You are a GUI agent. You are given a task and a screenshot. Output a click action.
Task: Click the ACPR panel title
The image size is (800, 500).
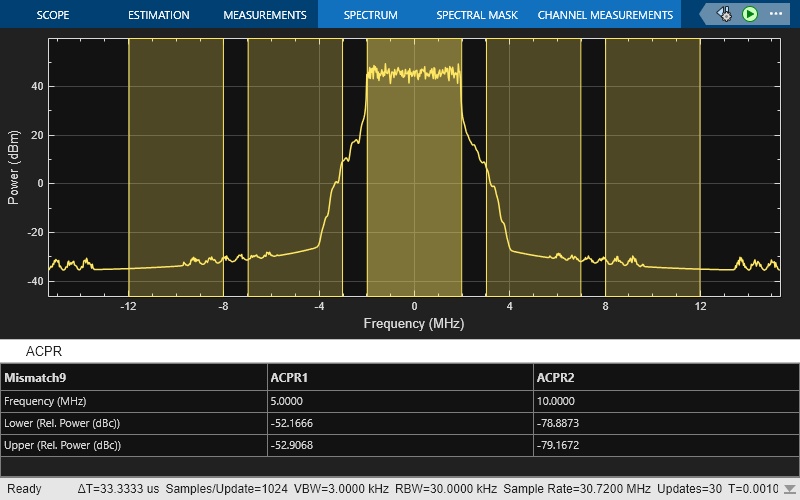[45, 352]
